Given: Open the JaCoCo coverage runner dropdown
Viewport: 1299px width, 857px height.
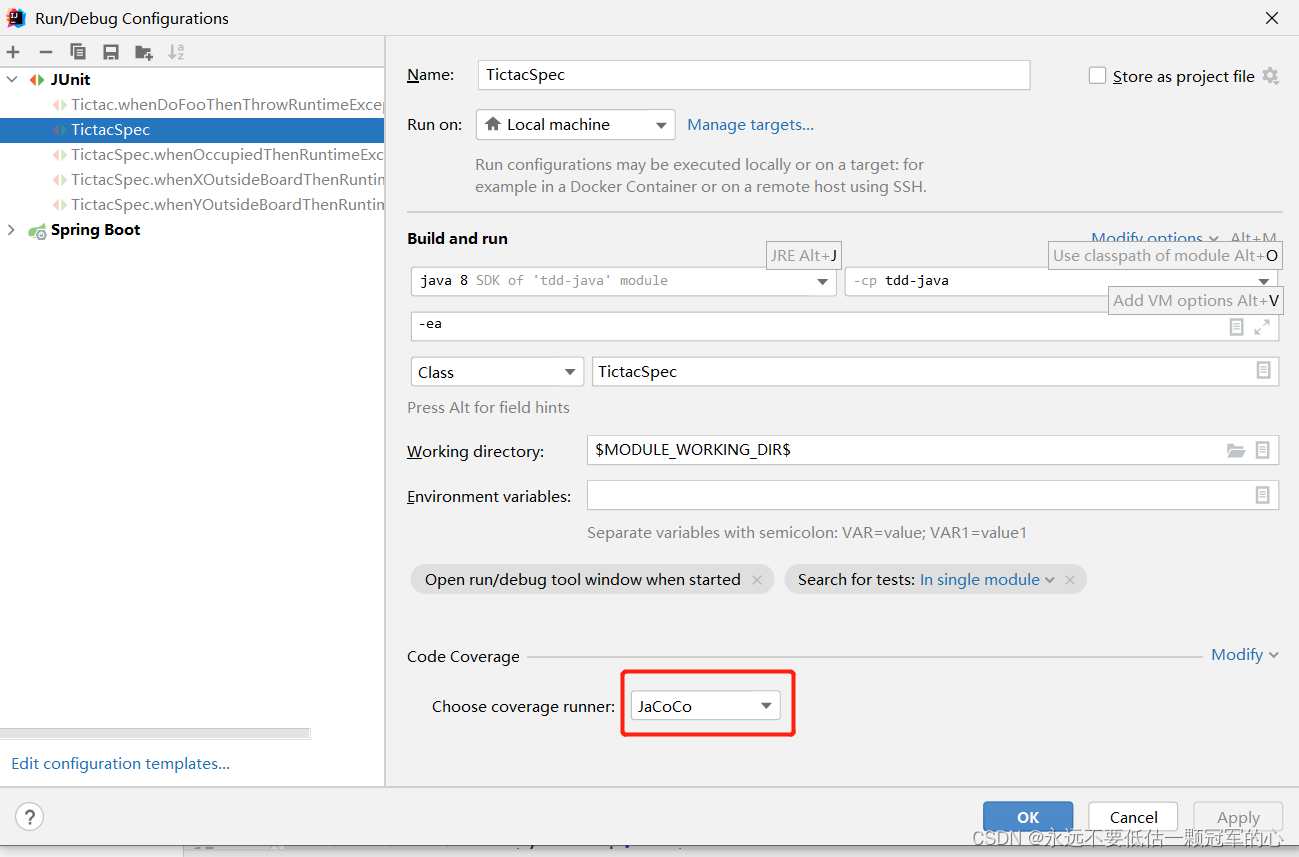Looking at the screenshot, I should pos(705,706).
